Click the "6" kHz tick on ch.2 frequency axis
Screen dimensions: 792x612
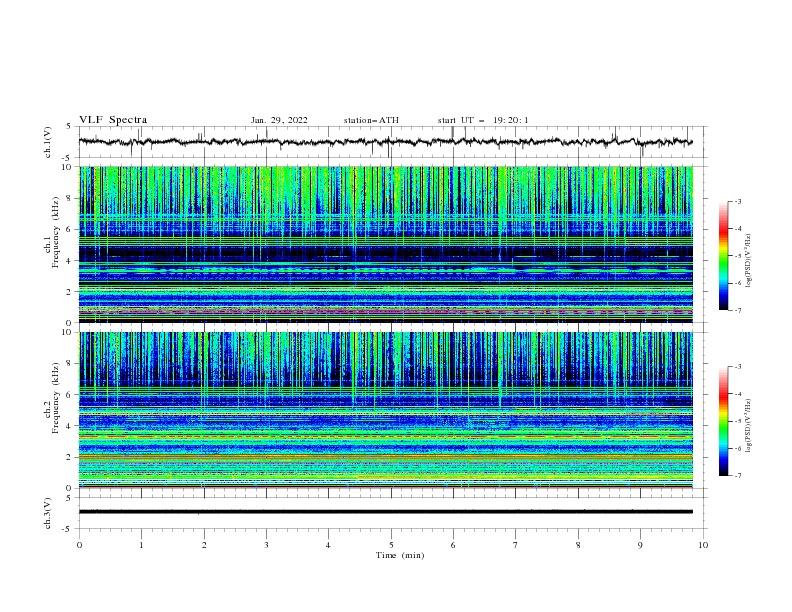(70, 395)
